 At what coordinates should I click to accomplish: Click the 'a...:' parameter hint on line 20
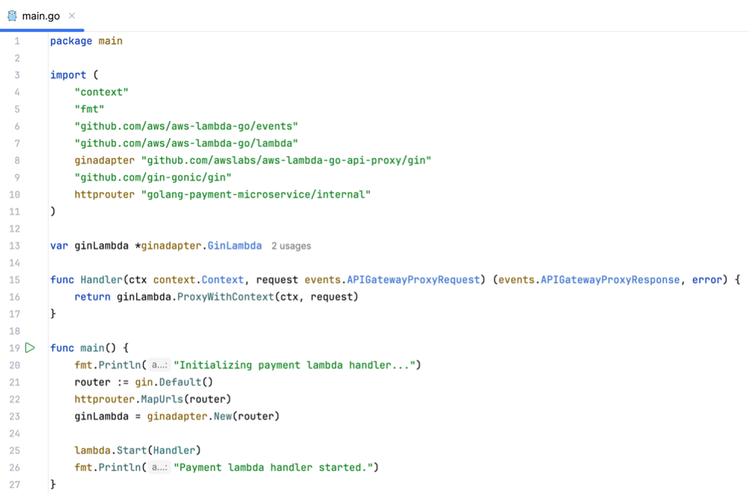tap(159, 365)
